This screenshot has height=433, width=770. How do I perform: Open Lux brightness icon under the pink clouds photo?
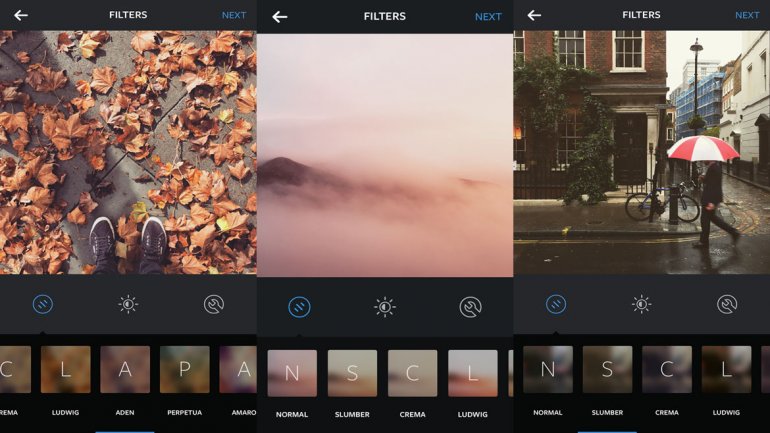385,307
